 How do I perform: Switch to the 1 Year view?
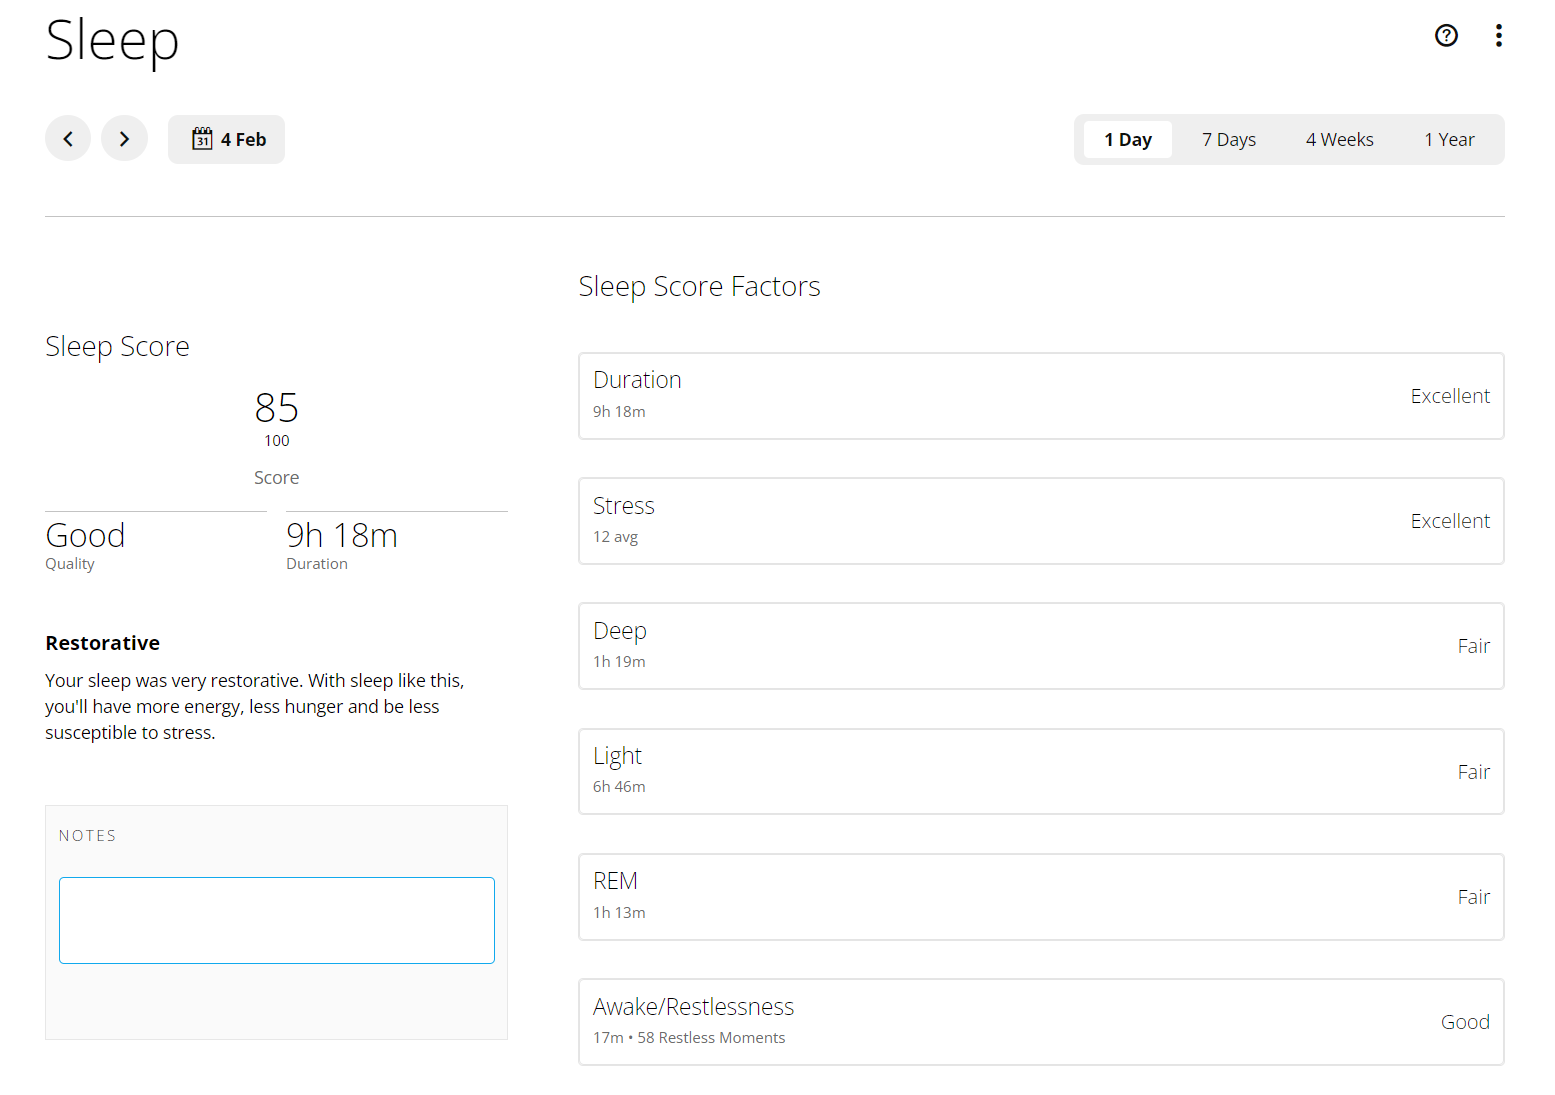pyautogui.click(x=1448, y=140)
